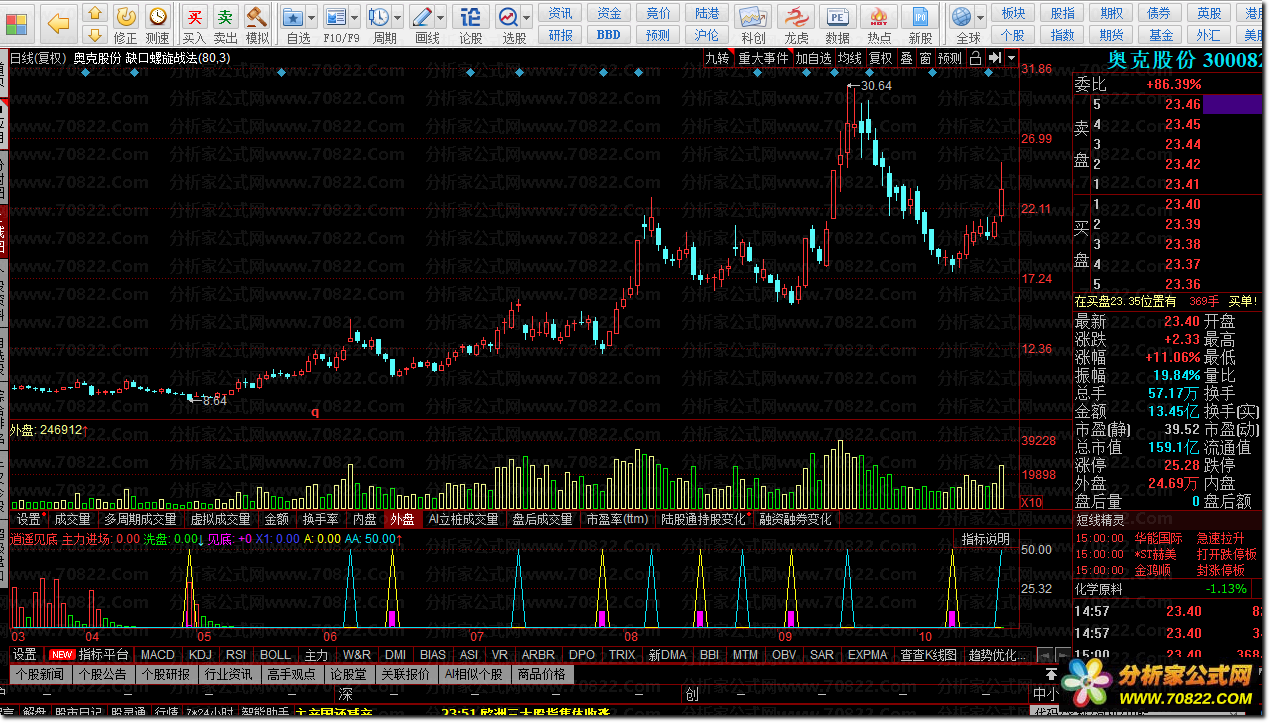Viewport: 1271px width, 723px height.
Task: Open the 数据 PE data icon
Action: point(838,24)
